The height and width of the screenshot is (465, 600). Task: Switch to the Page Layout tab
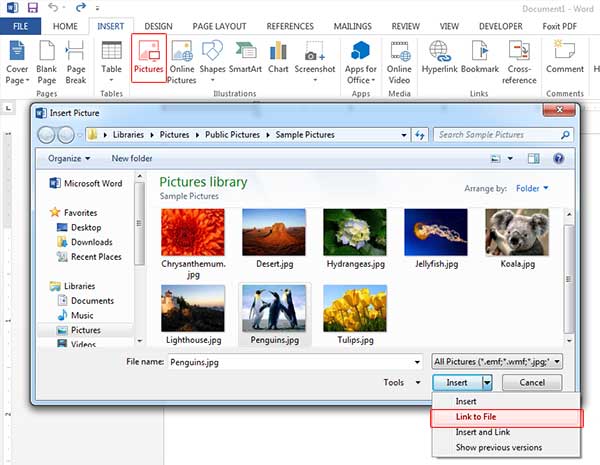[x=221, y=25]
